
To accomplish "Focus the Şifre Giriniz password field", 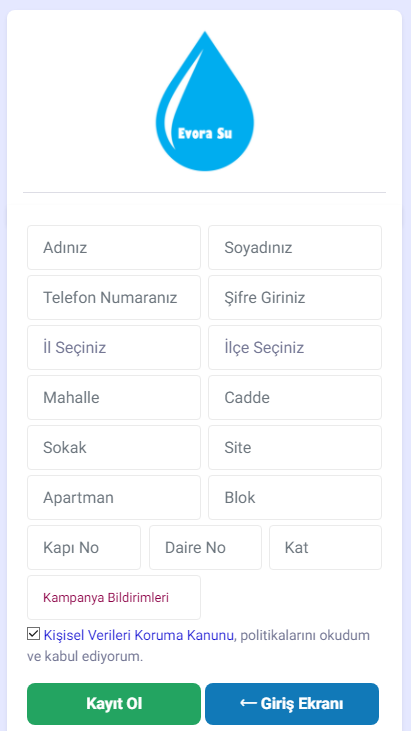I will [295, 297].
